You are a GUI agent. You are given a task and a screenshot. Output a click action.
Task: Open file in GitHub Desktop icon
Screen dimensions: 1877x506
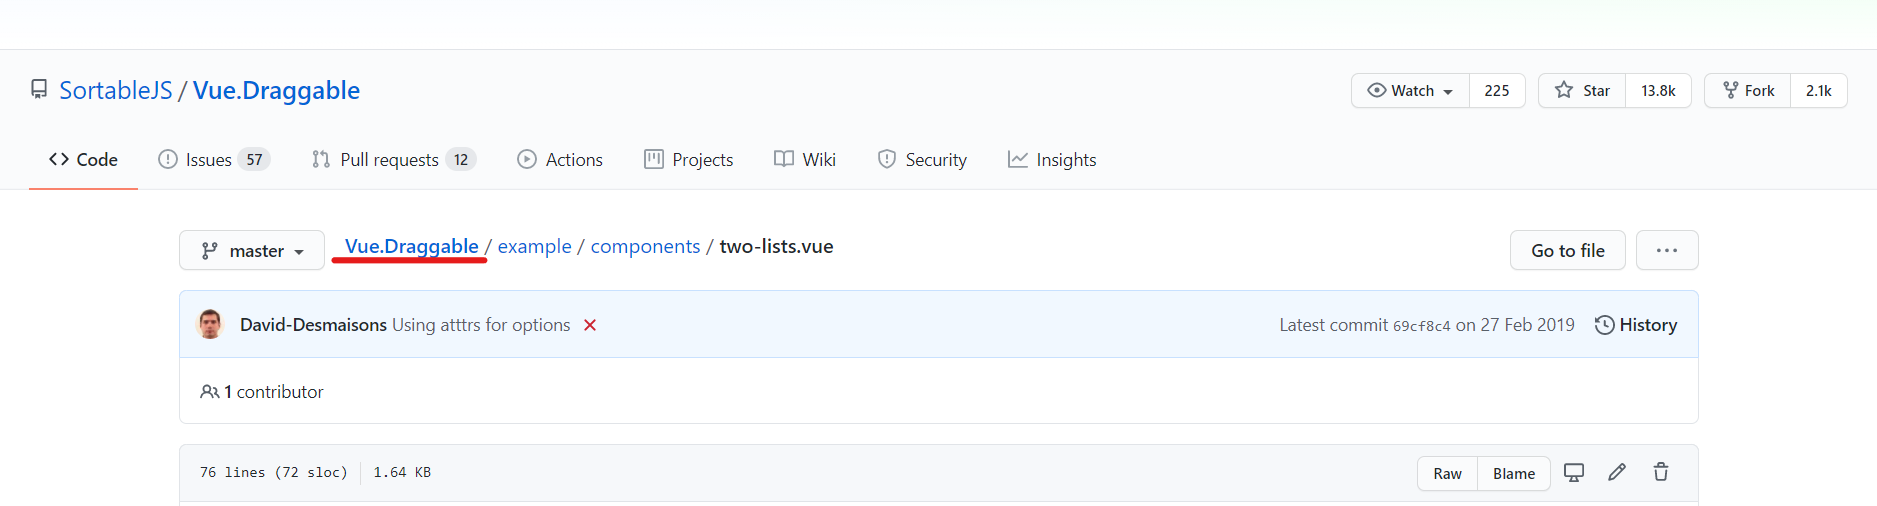click(1574, 472)
